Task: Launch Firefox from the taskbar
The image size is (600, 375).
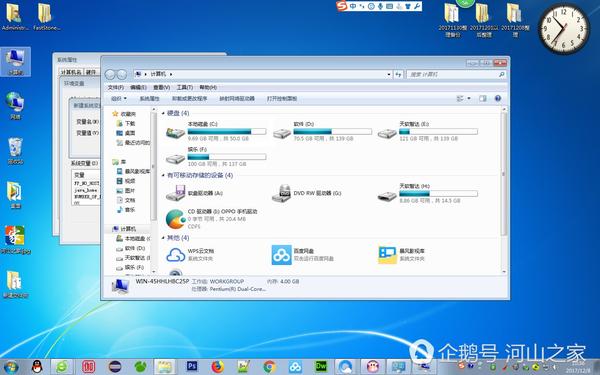Action: [218, 367]
